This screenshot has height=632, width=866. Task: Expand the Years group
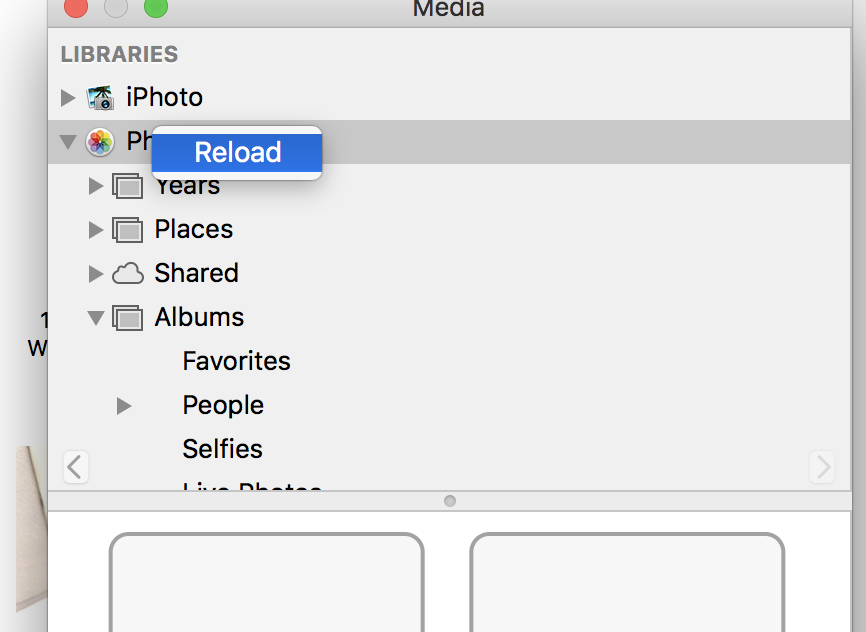tap(96, 186)
